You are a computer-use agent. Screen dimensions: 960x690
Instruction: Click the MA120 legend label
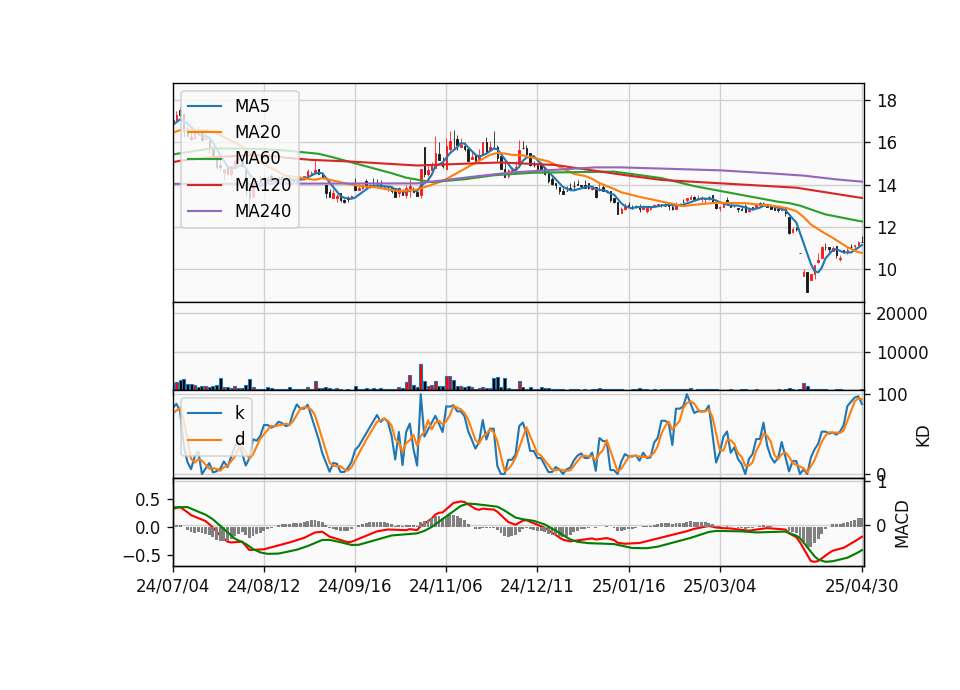[x=263, y=184]
